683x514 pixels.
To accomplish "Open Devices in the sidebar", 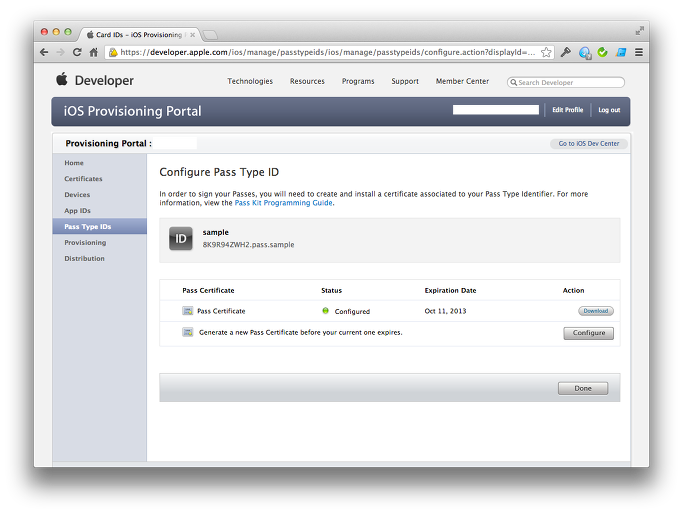I will coord(77,195).
